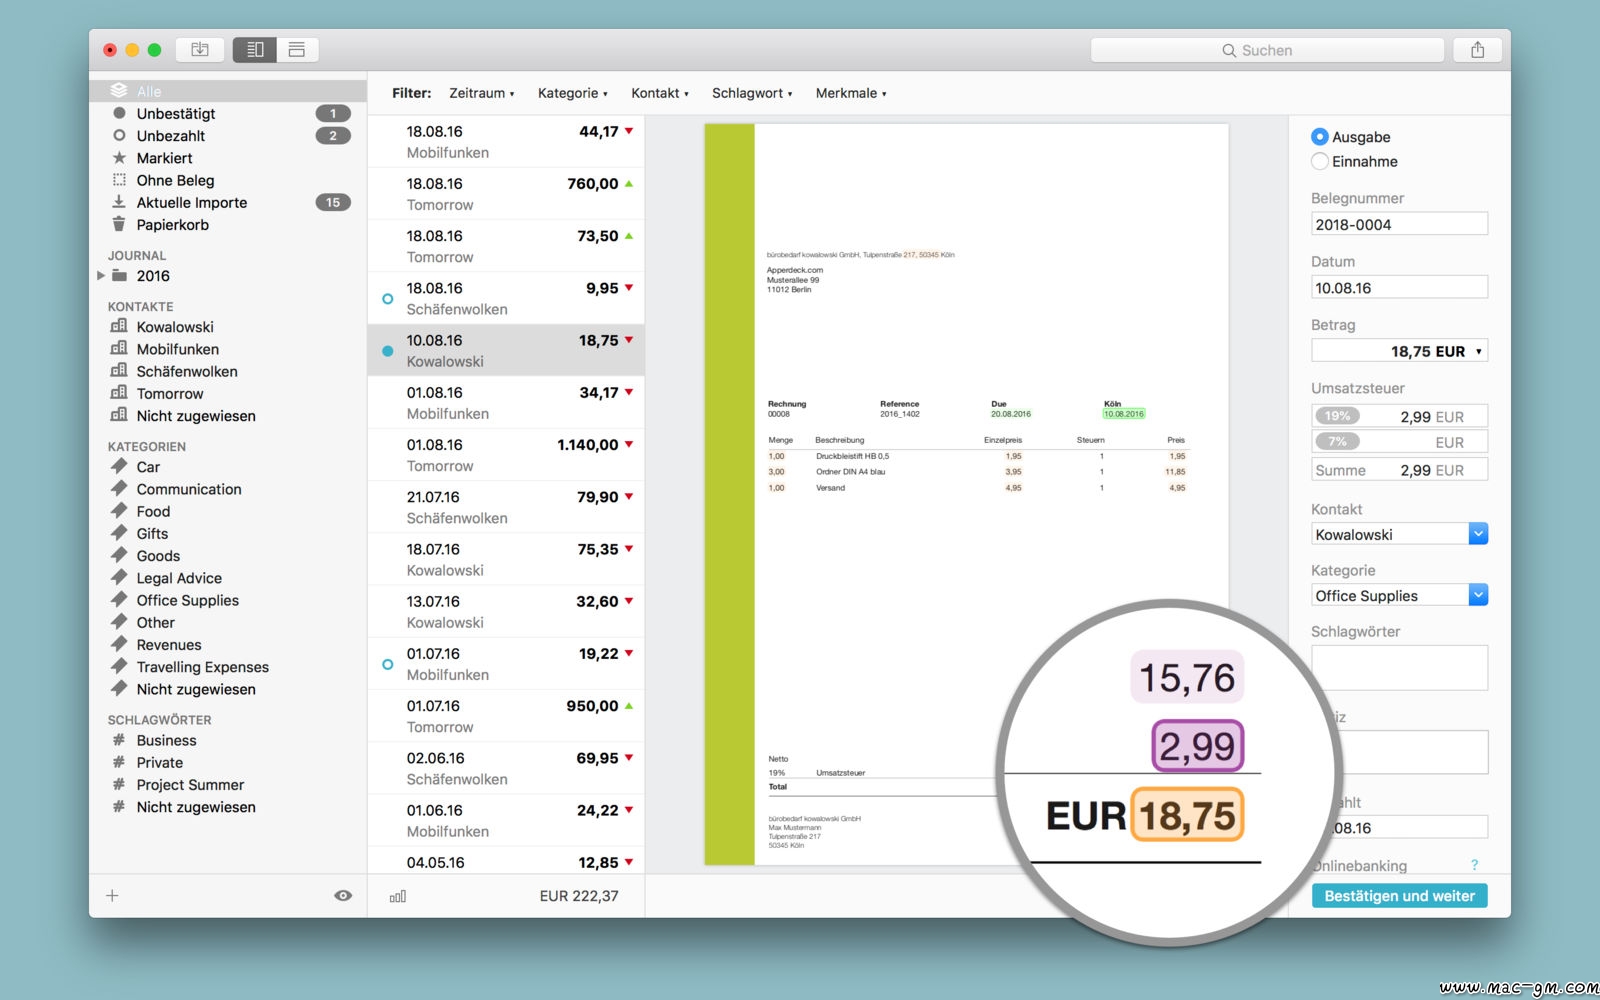Open bar chart statistics icon
This screenshot has height=1000, width=1600.
pyautogui.click(x=398, y=896)
